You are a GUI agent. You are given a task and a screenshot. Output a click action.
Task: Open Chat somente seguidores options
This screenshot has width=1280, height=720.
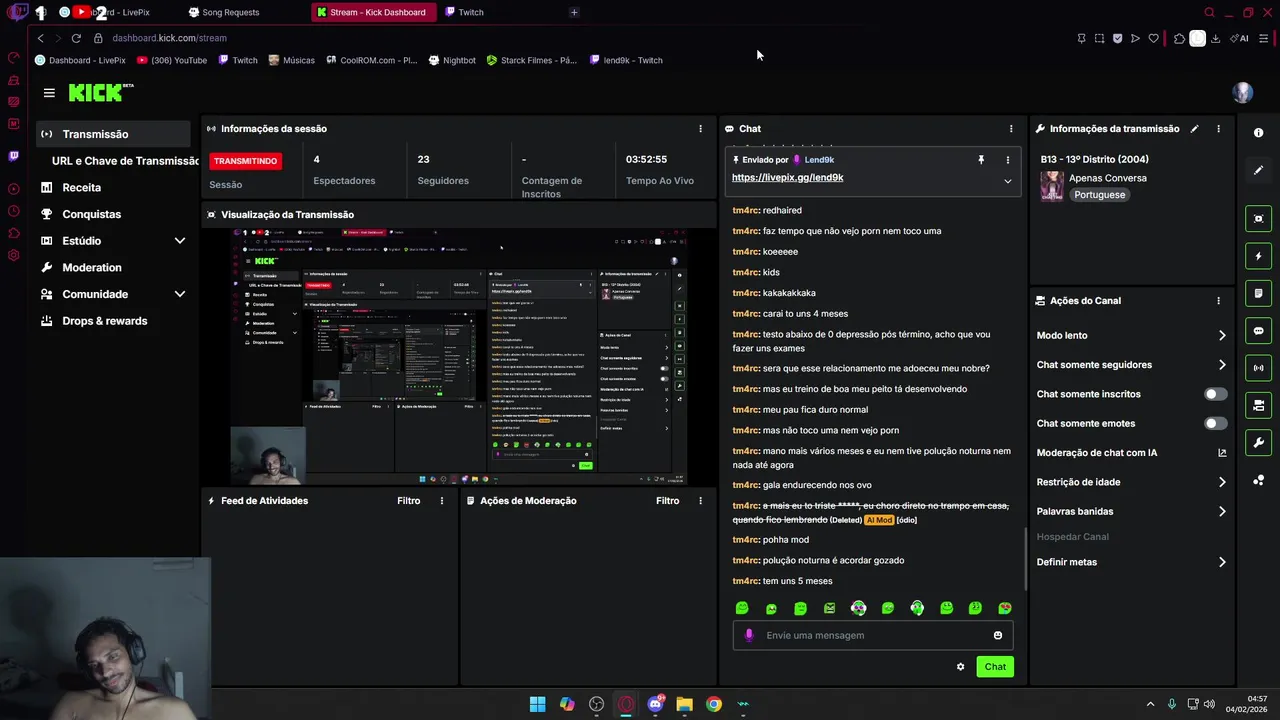pyautogui.click(x=1131, y=365)
